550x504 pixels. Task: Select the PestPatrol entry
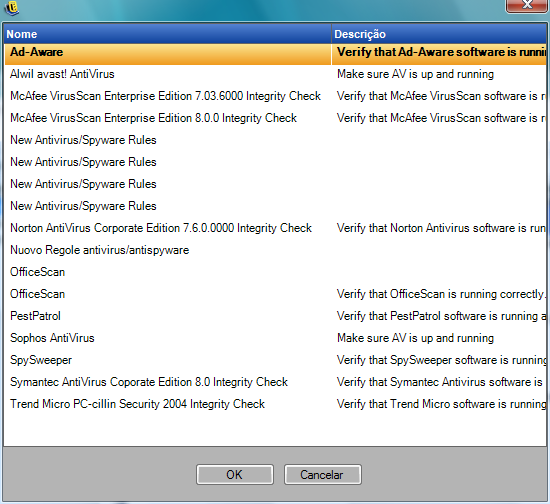click(35, 316)
